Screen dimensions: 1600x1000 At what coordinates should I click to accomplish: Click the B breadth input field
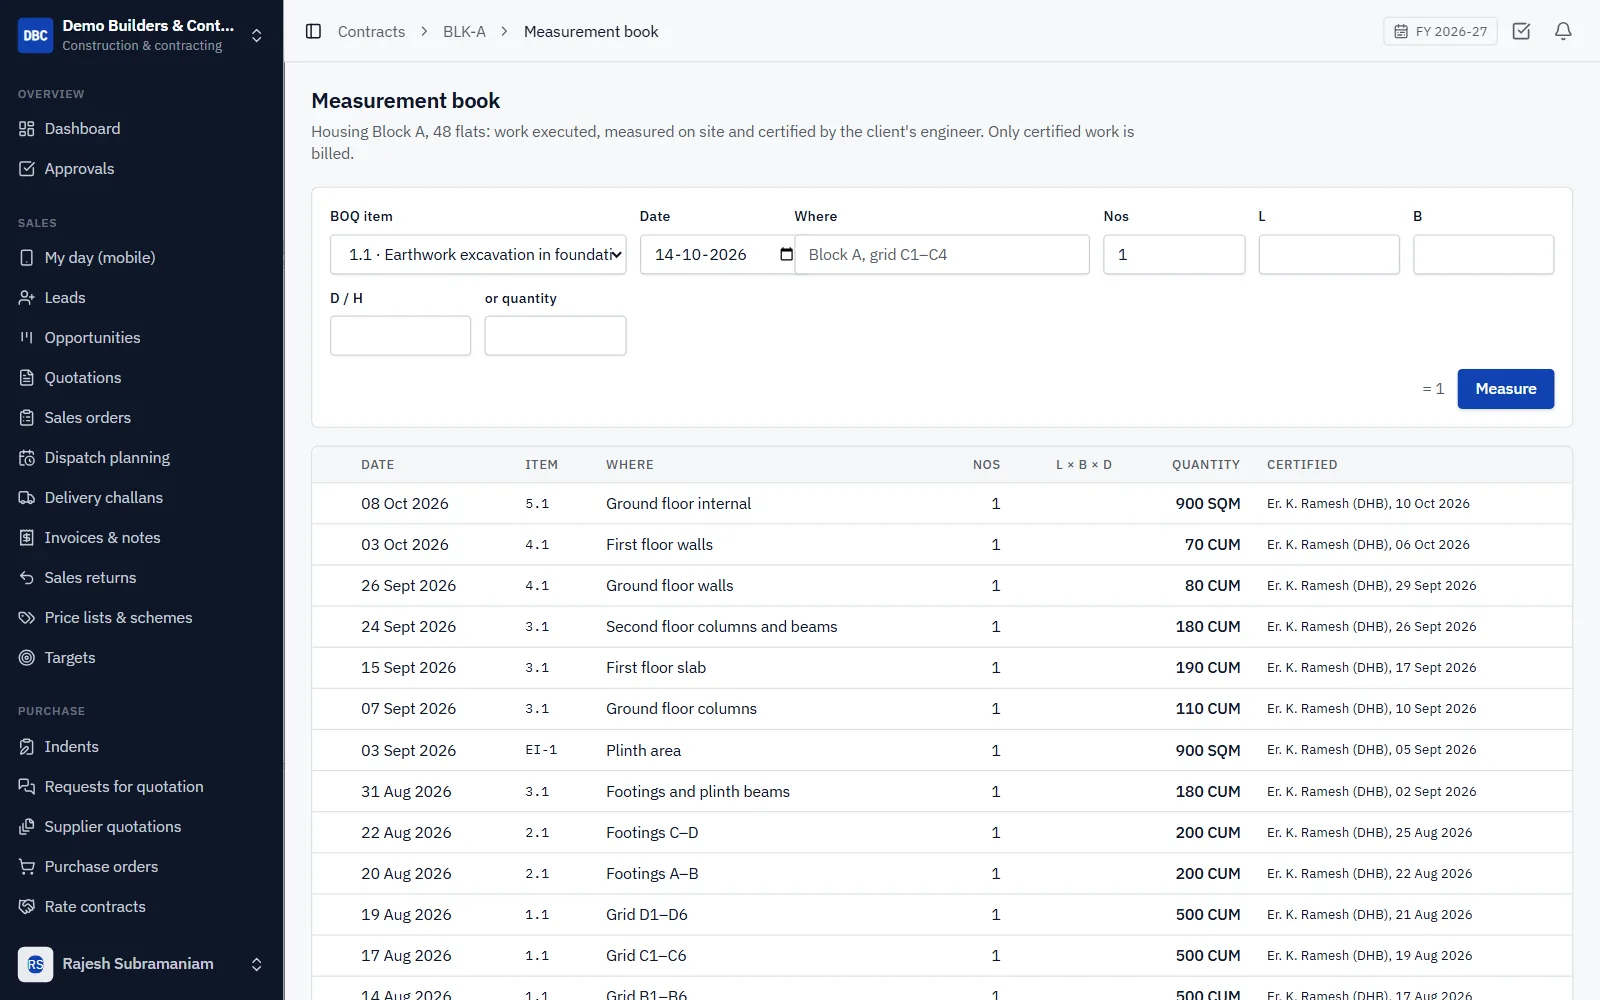tap(1483, 255)
